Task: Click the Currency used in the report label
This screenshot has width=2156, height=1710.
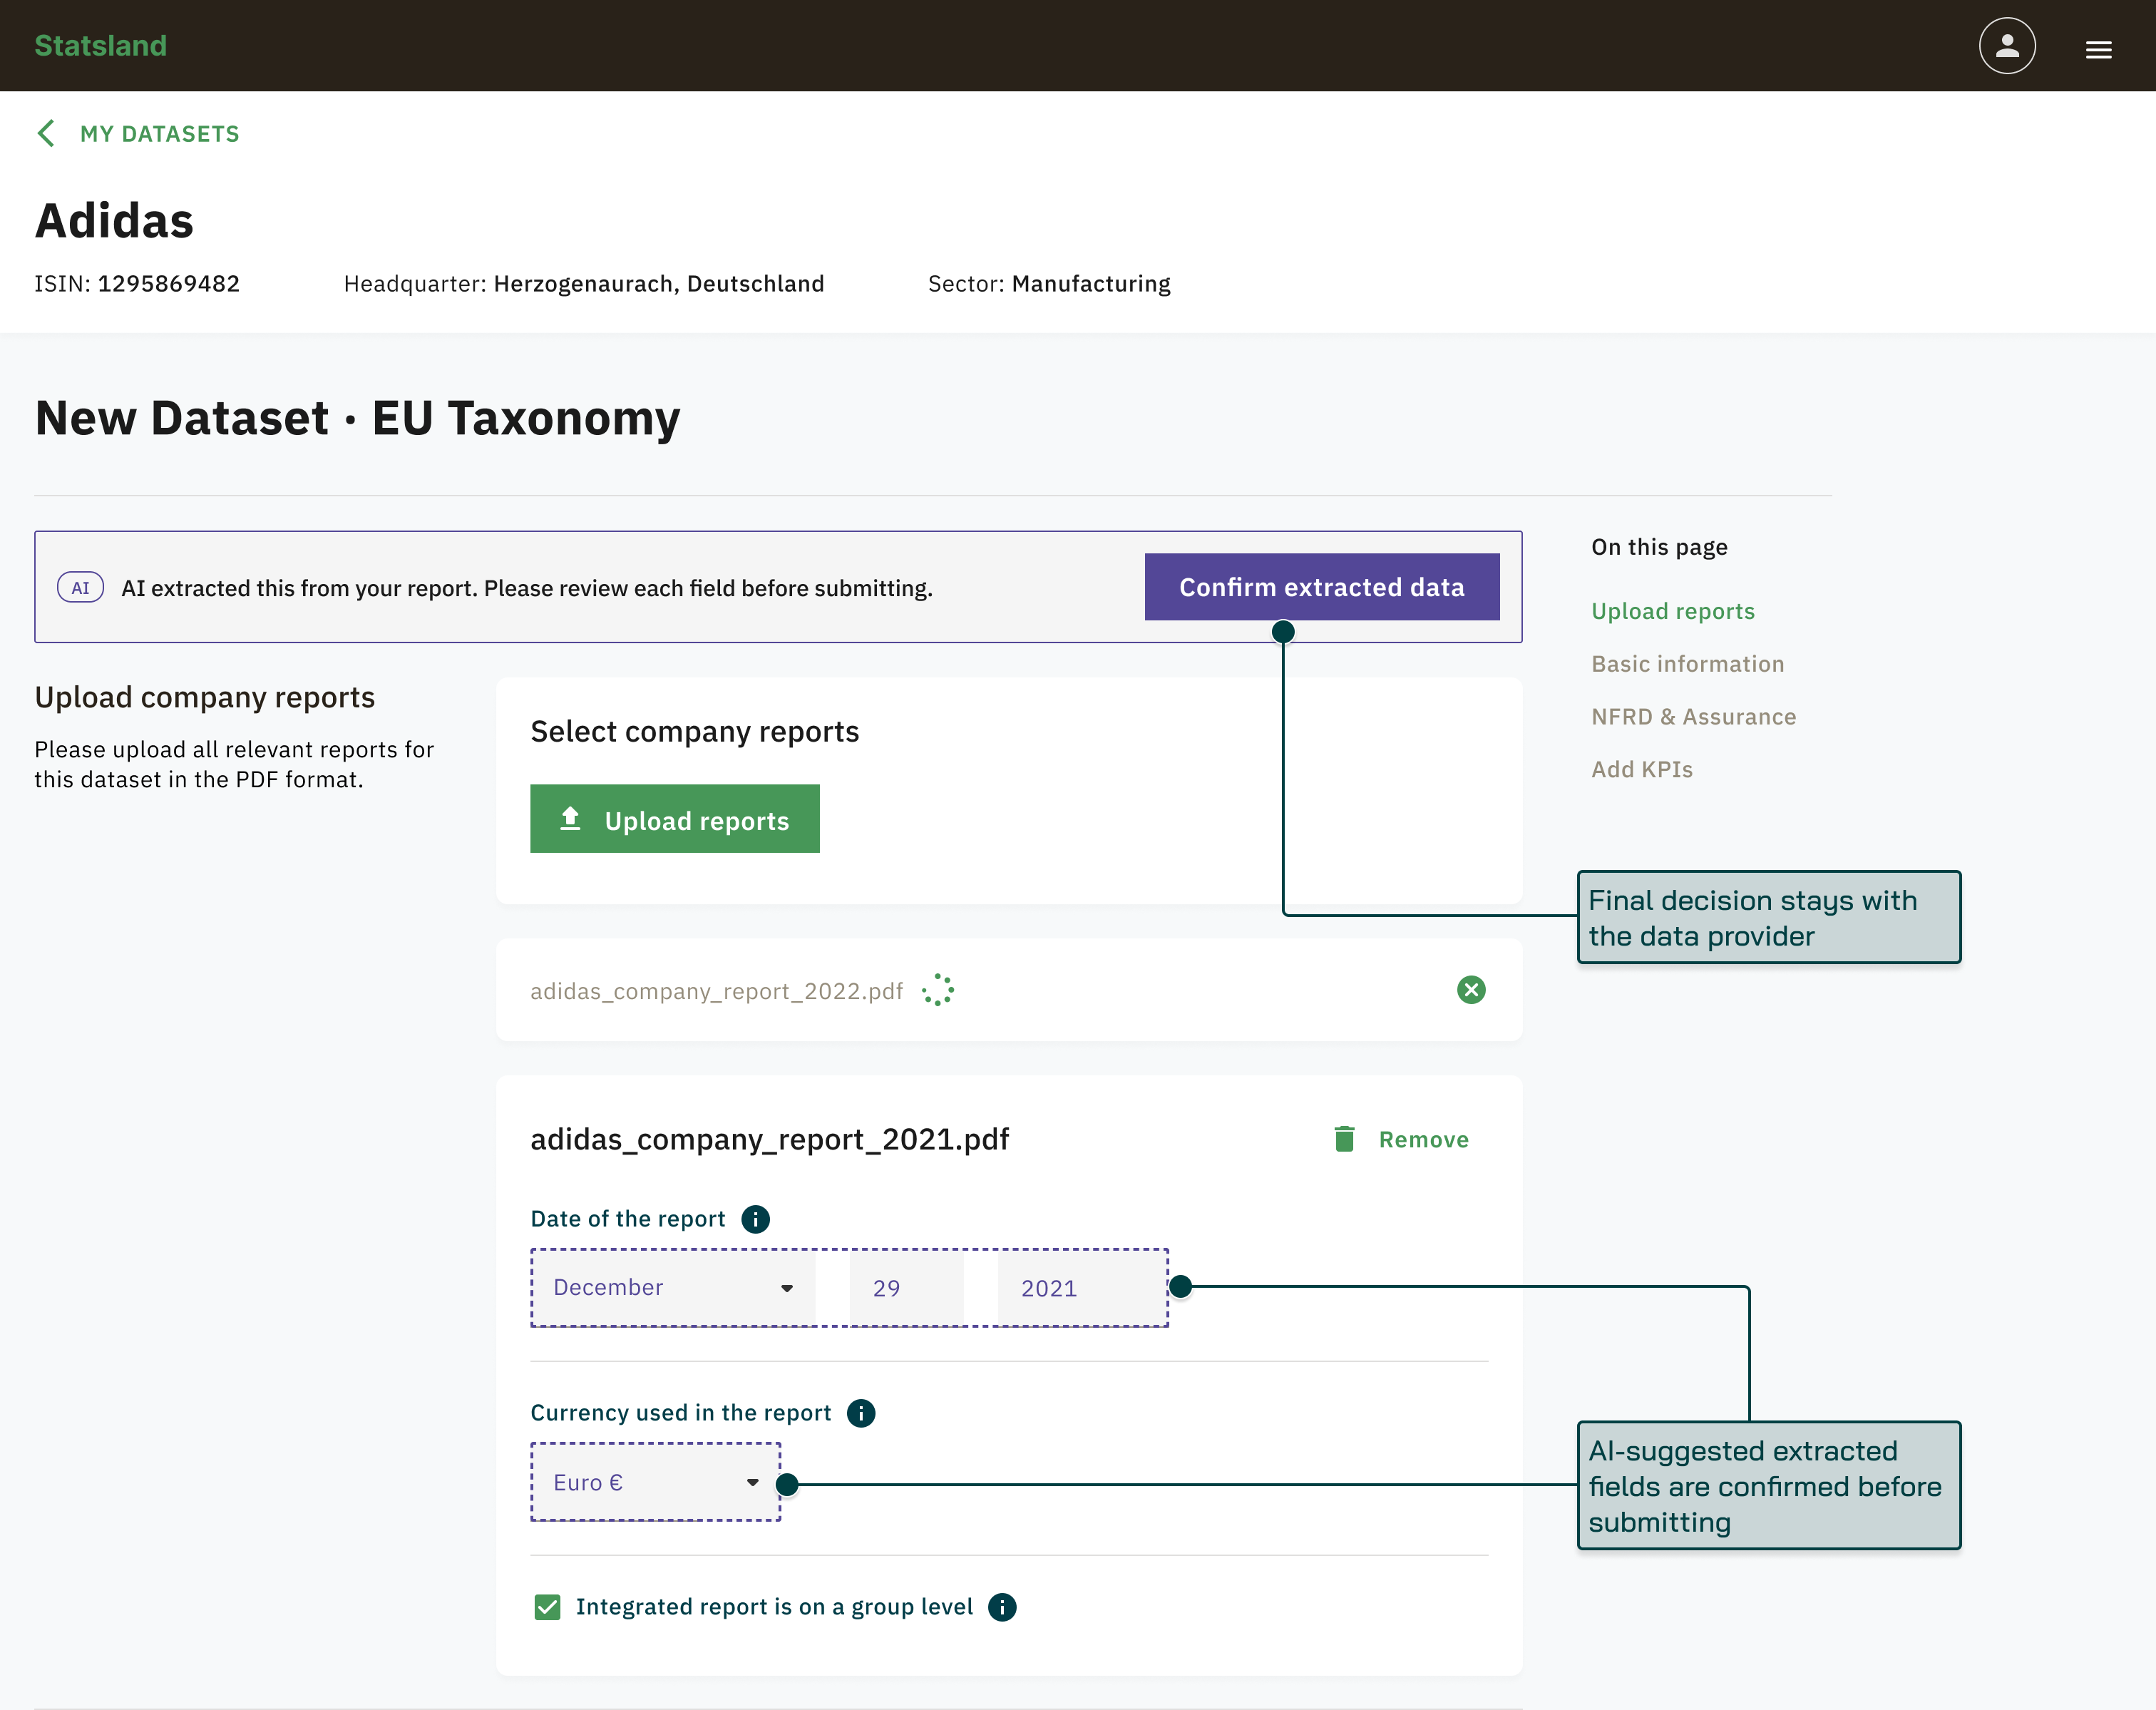Action: [x=680, y=1413]
